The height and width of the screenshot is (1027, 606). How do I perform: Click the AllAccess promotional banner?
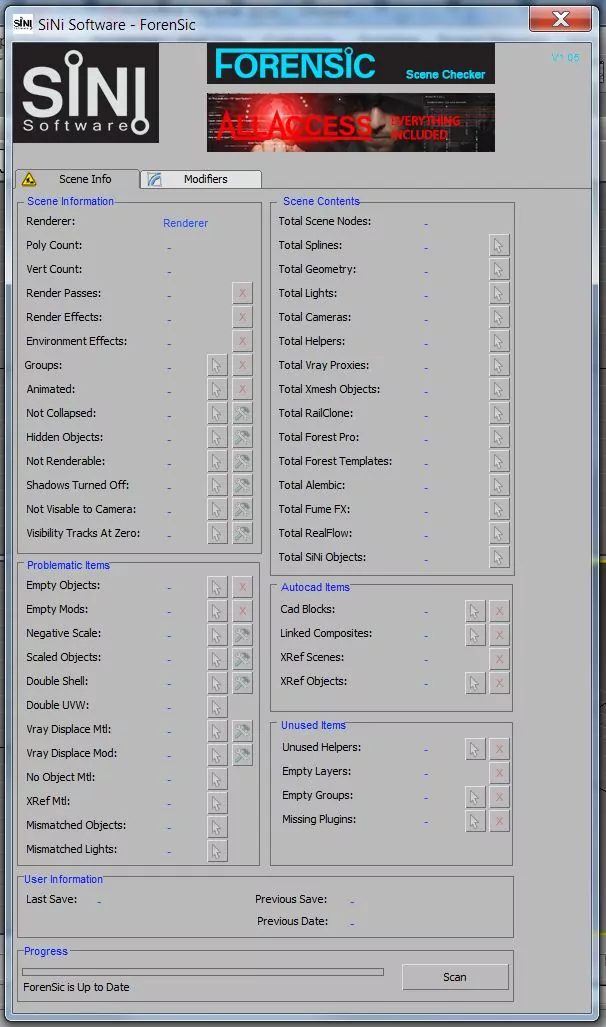[350, 123]
